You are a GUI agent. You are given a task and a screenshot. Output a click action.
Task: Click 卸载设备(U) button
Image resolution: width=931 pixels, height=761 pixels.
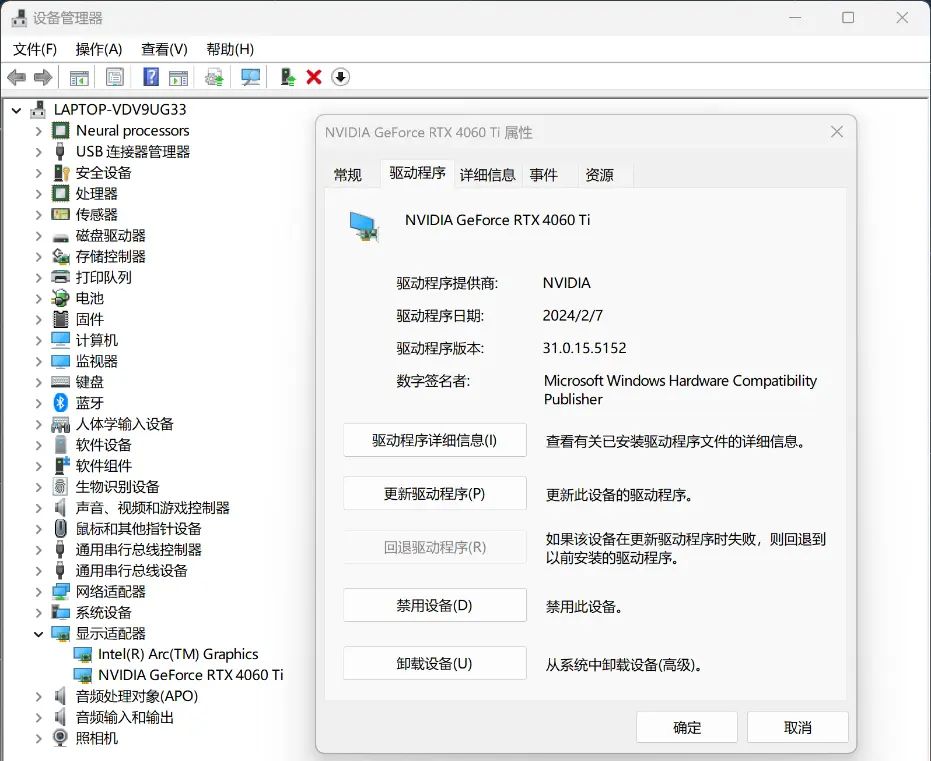[435, 664]
